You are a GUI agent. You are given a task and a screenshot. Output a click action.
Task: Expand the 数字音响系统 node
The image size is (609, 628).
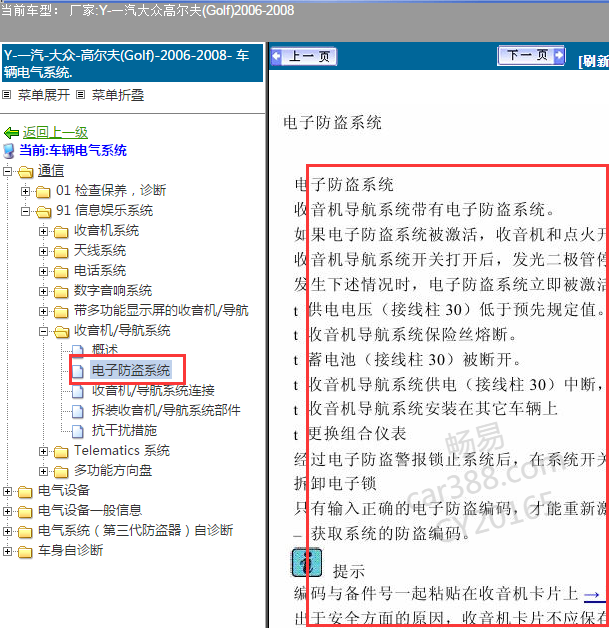pos(43,292)
